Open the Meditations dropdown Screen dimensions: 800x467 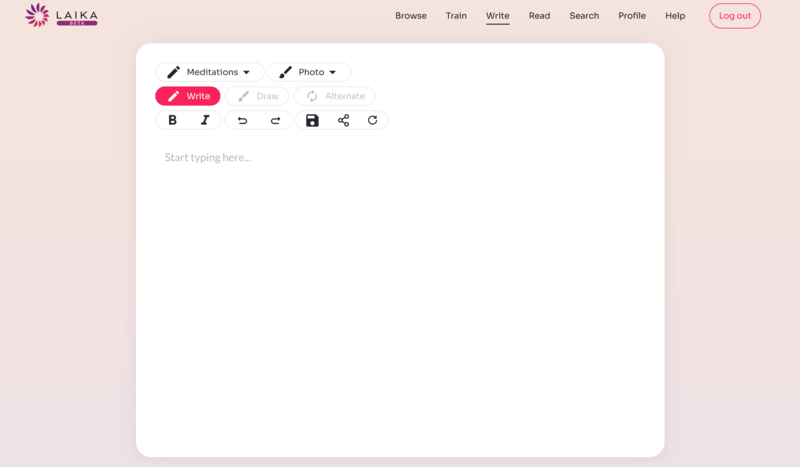(210, 72)
